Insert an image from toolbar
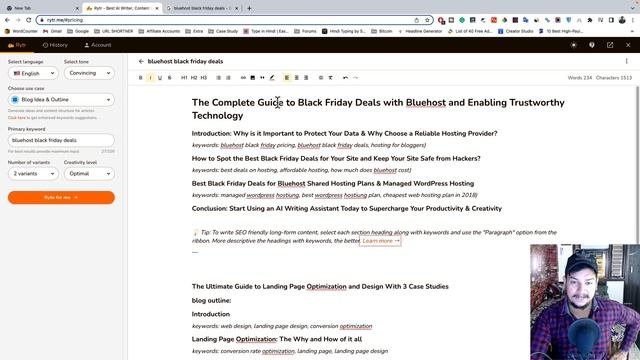640x360 pixels. (253, 78)
